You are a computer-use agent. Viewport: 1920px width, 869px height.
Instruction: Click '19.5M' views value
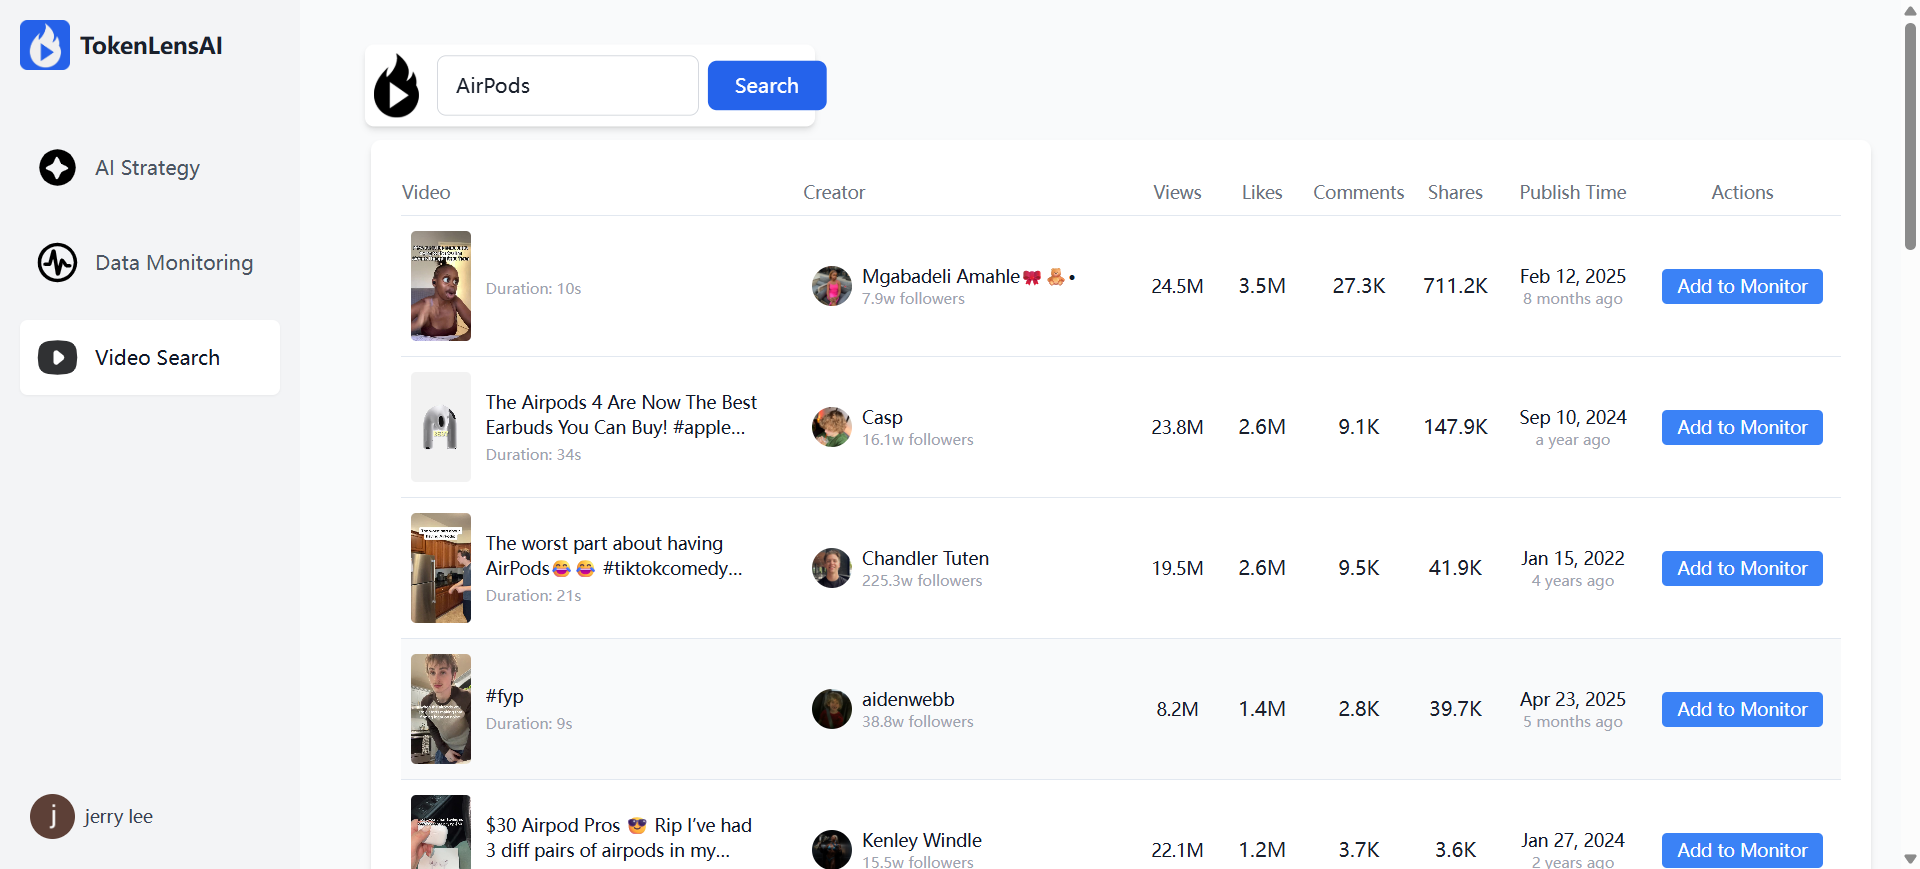click(x=1177, y=568)
